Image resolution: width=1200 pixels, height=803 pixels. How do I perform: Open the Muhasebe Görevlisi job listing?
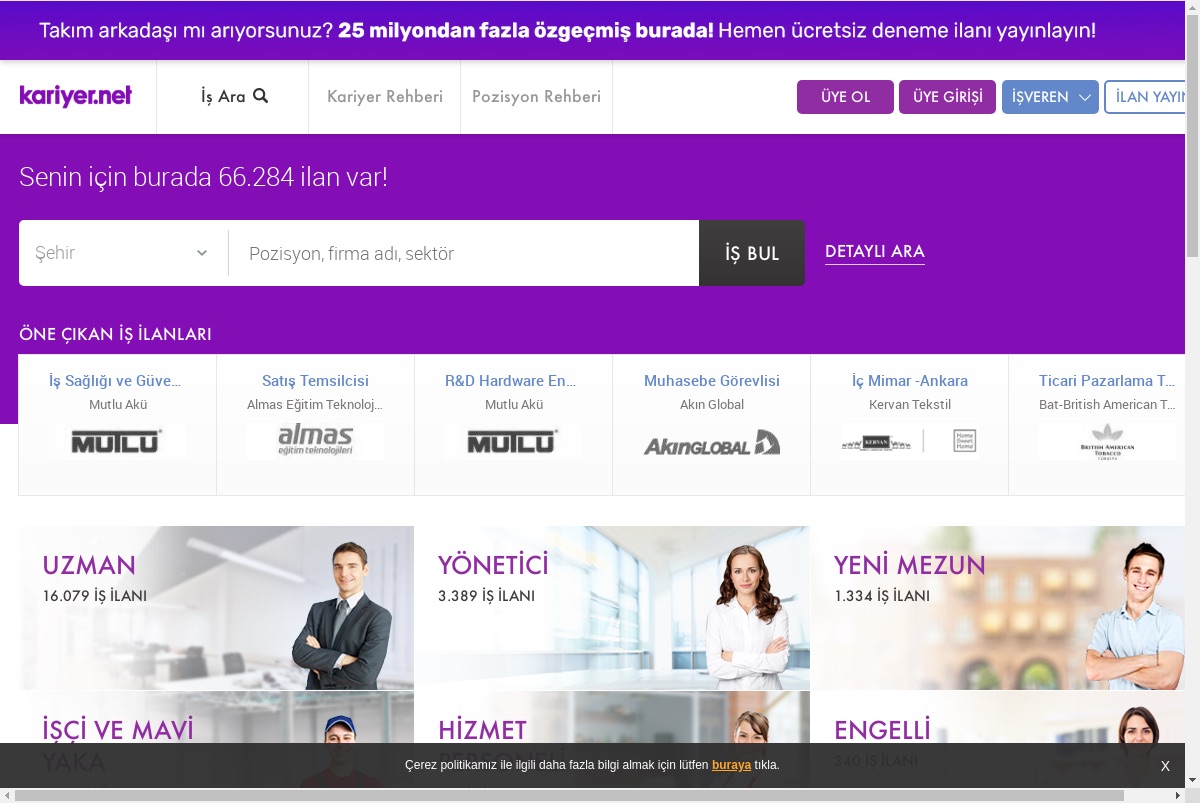(712, 381)
